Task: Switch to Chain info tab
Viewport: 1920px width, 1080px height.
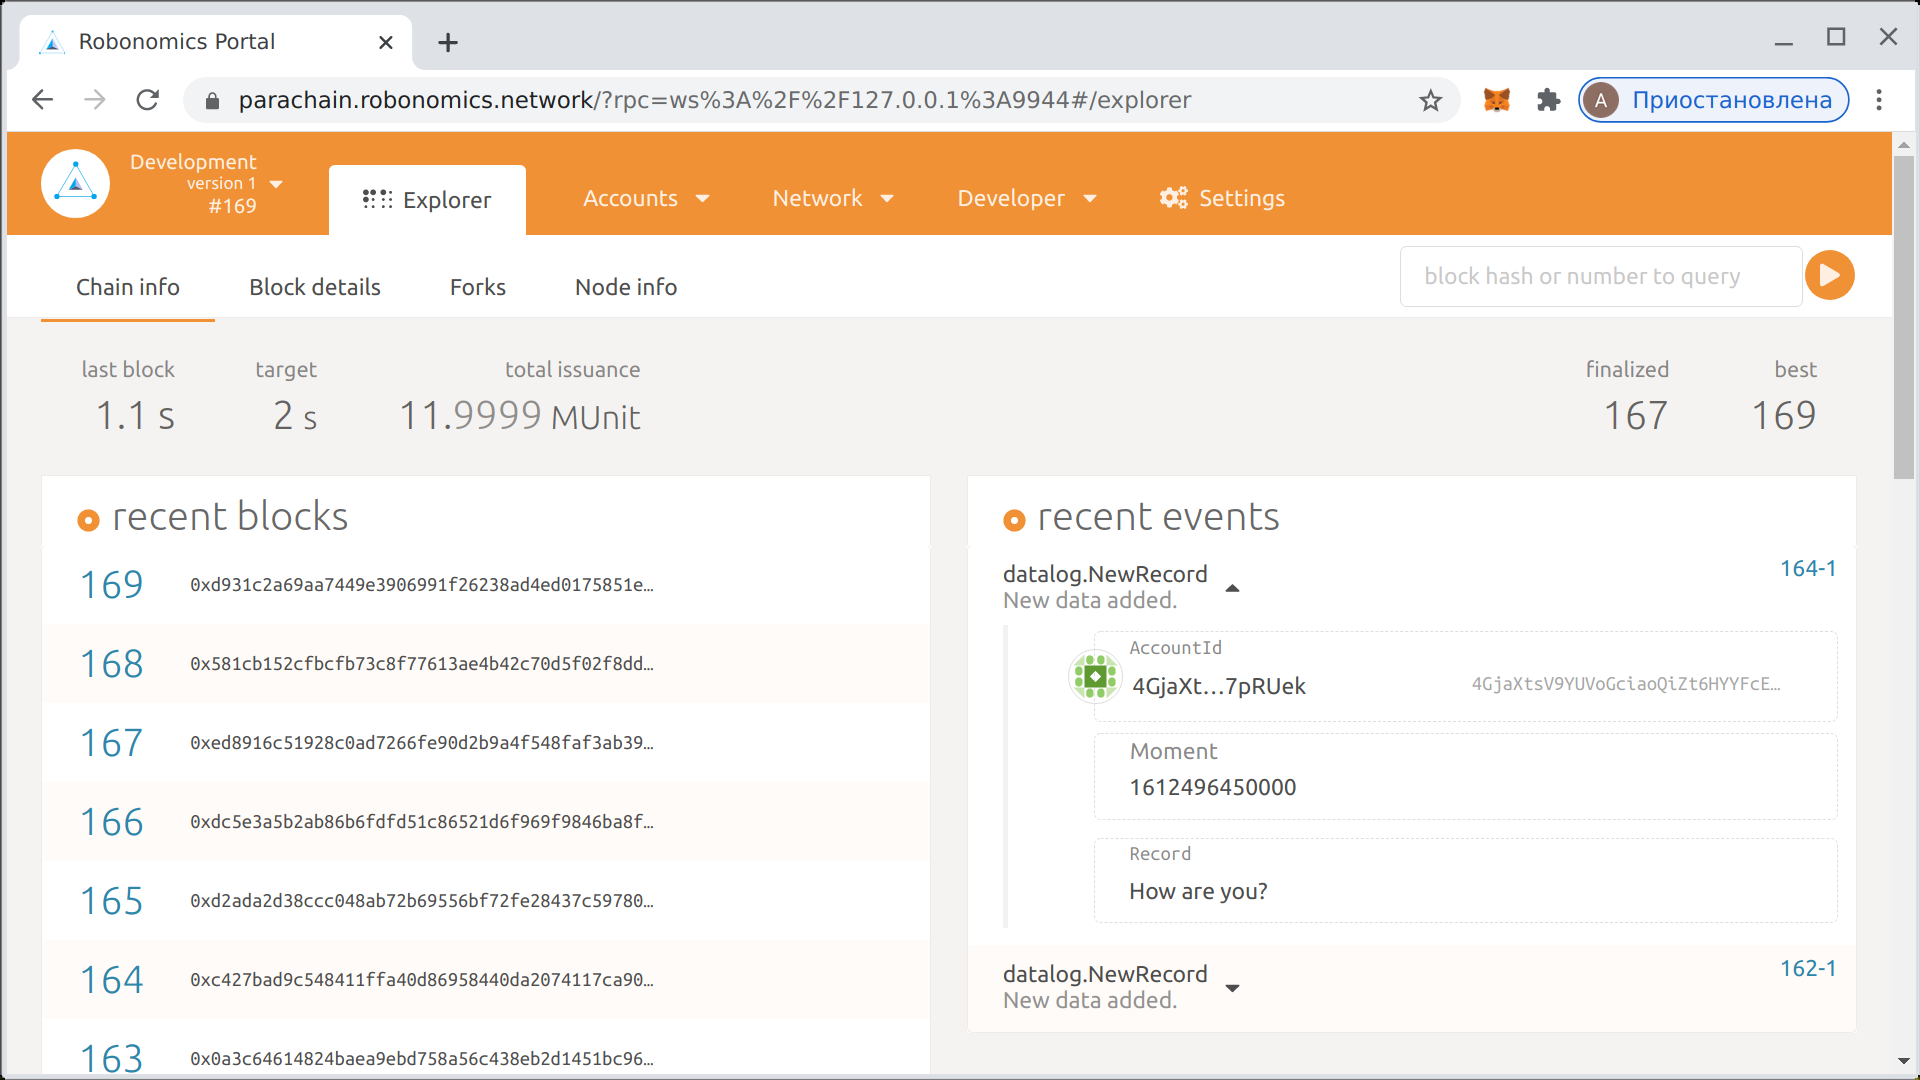Action: click(128, 287)
